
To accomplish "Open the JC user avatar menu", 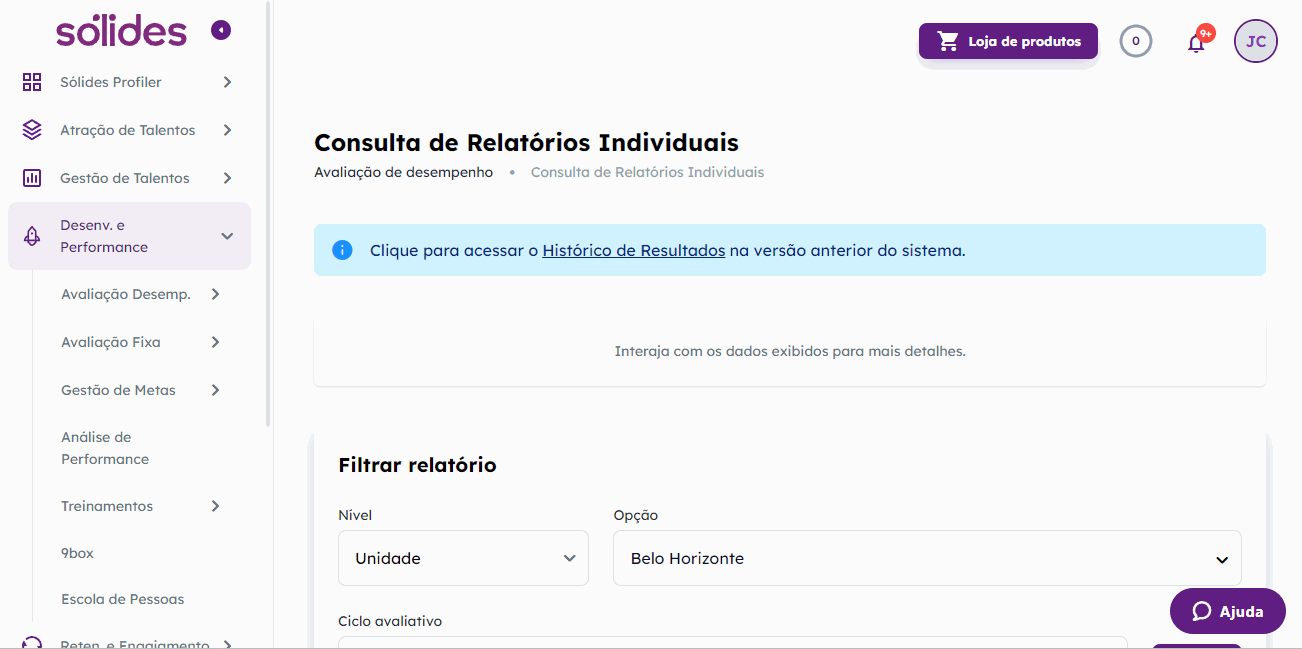I will tap(1256, 41).
